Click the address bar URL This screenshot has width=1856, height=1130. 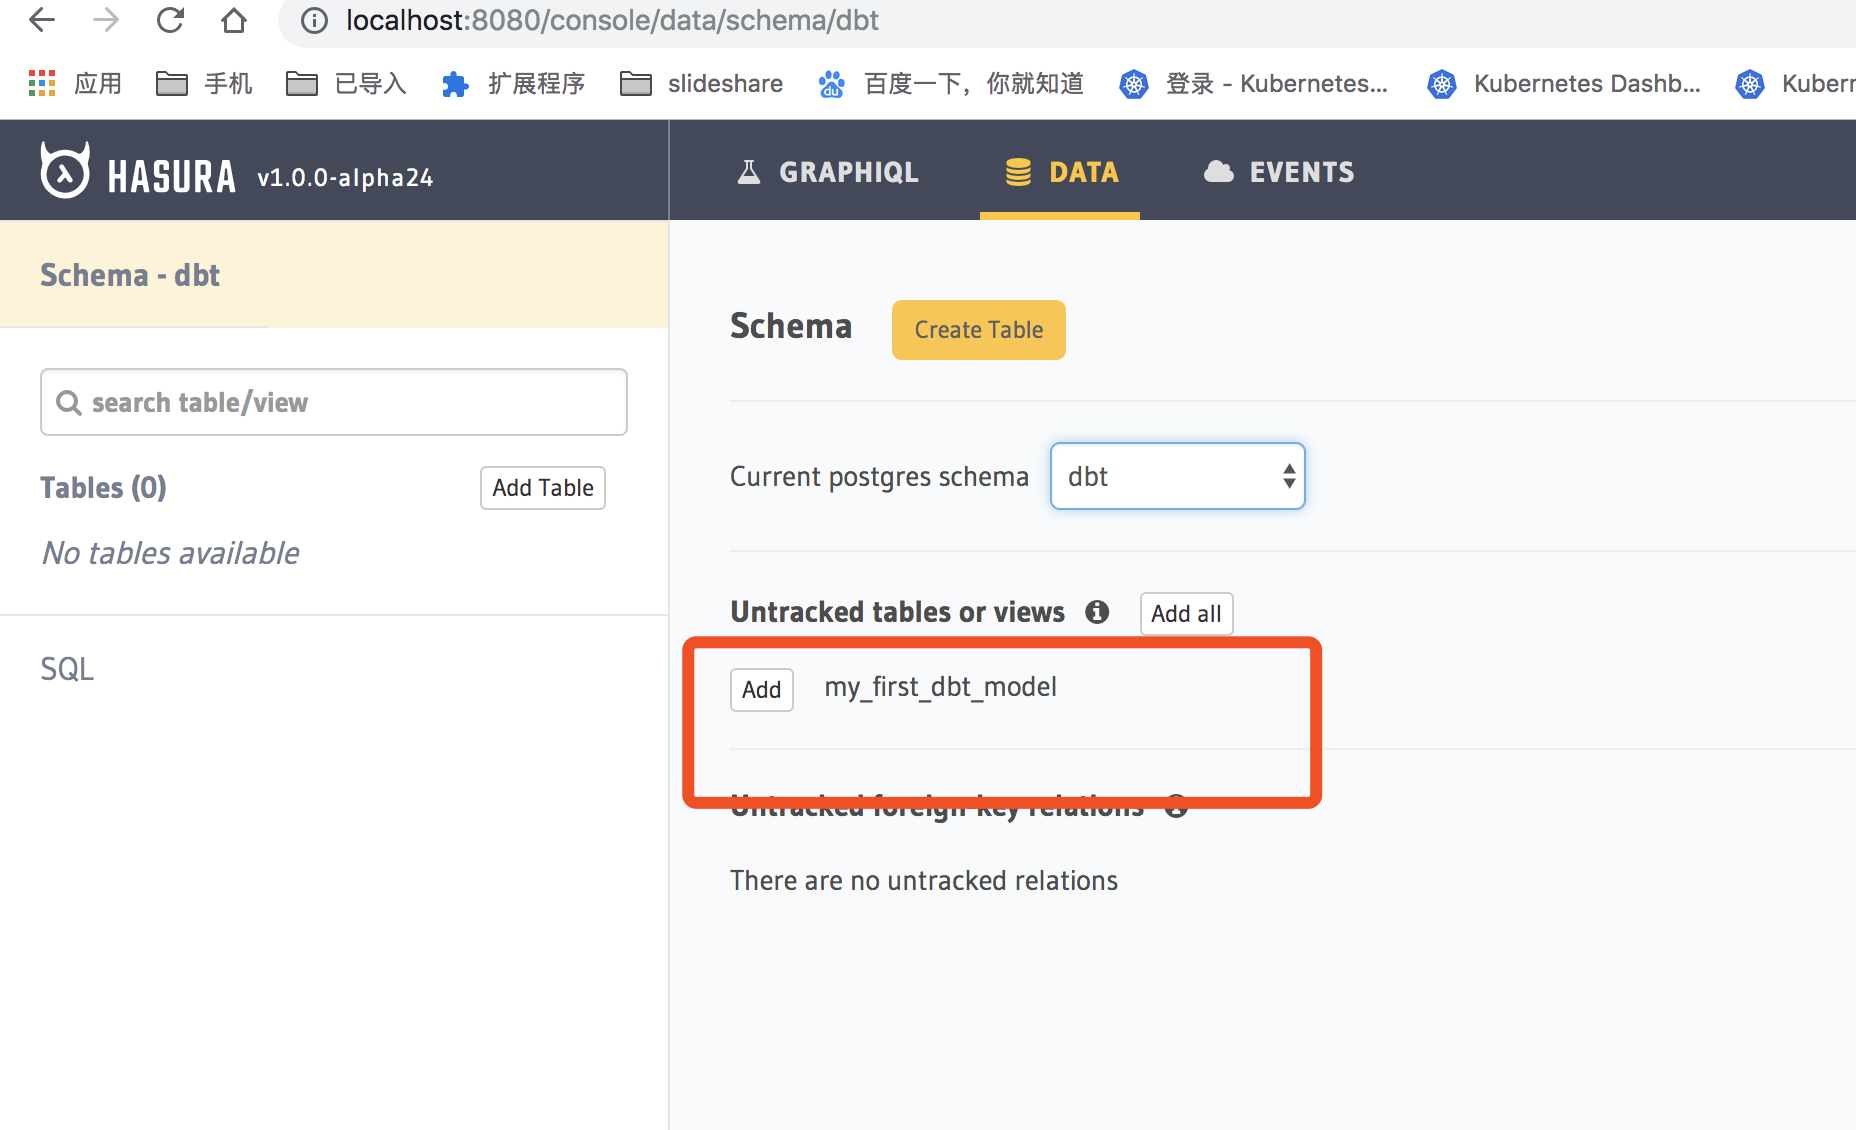(612, 20)
